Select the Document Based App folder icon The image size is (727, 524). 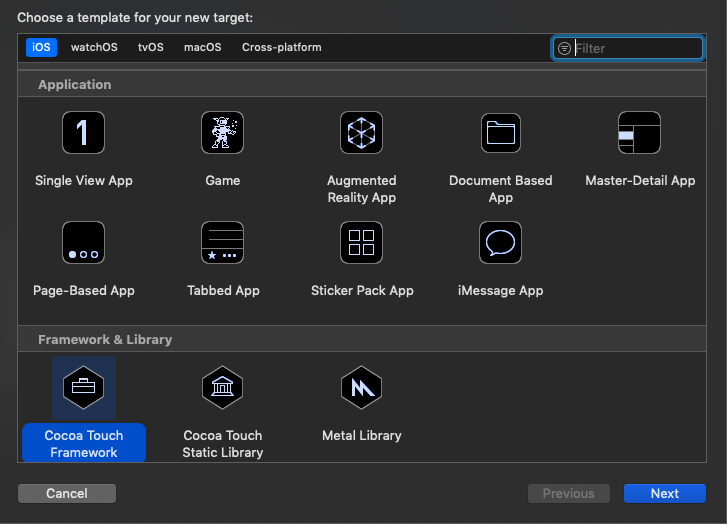point(501,133)
